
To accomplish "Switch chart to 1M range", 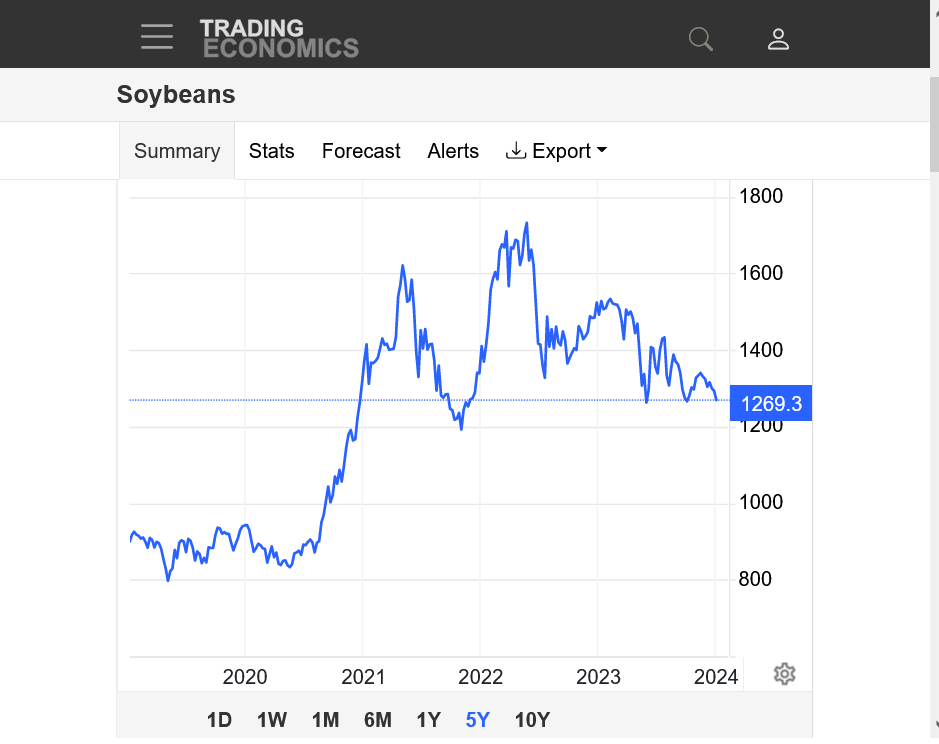I will click(x=325, y=720).
